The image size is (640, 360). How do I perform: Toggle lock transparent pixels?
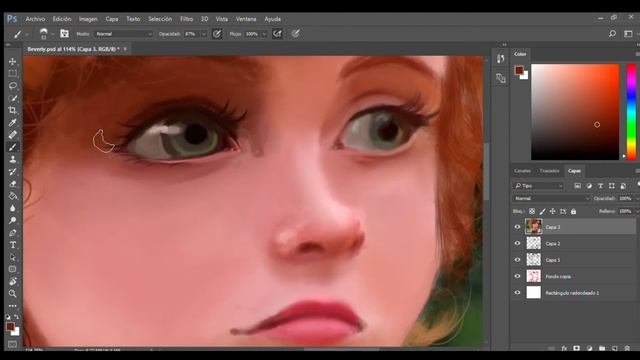532,211
